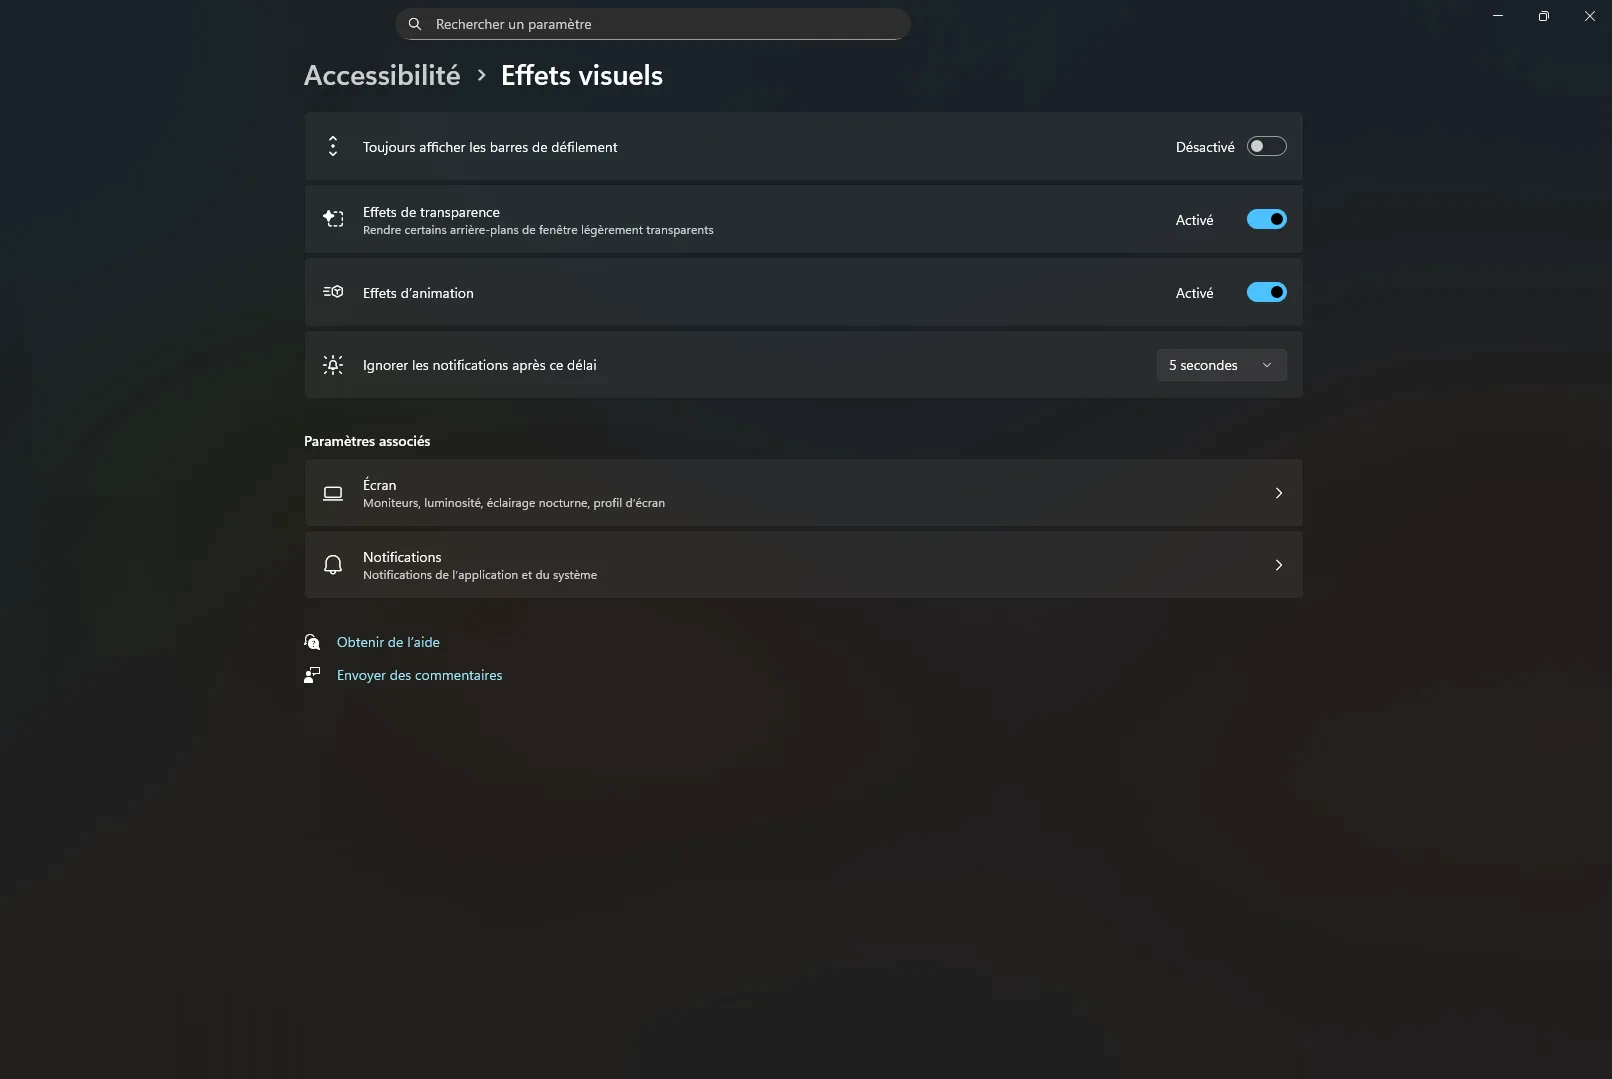
Task: Click the Notifications bell icon
Action: pos(333,565)
